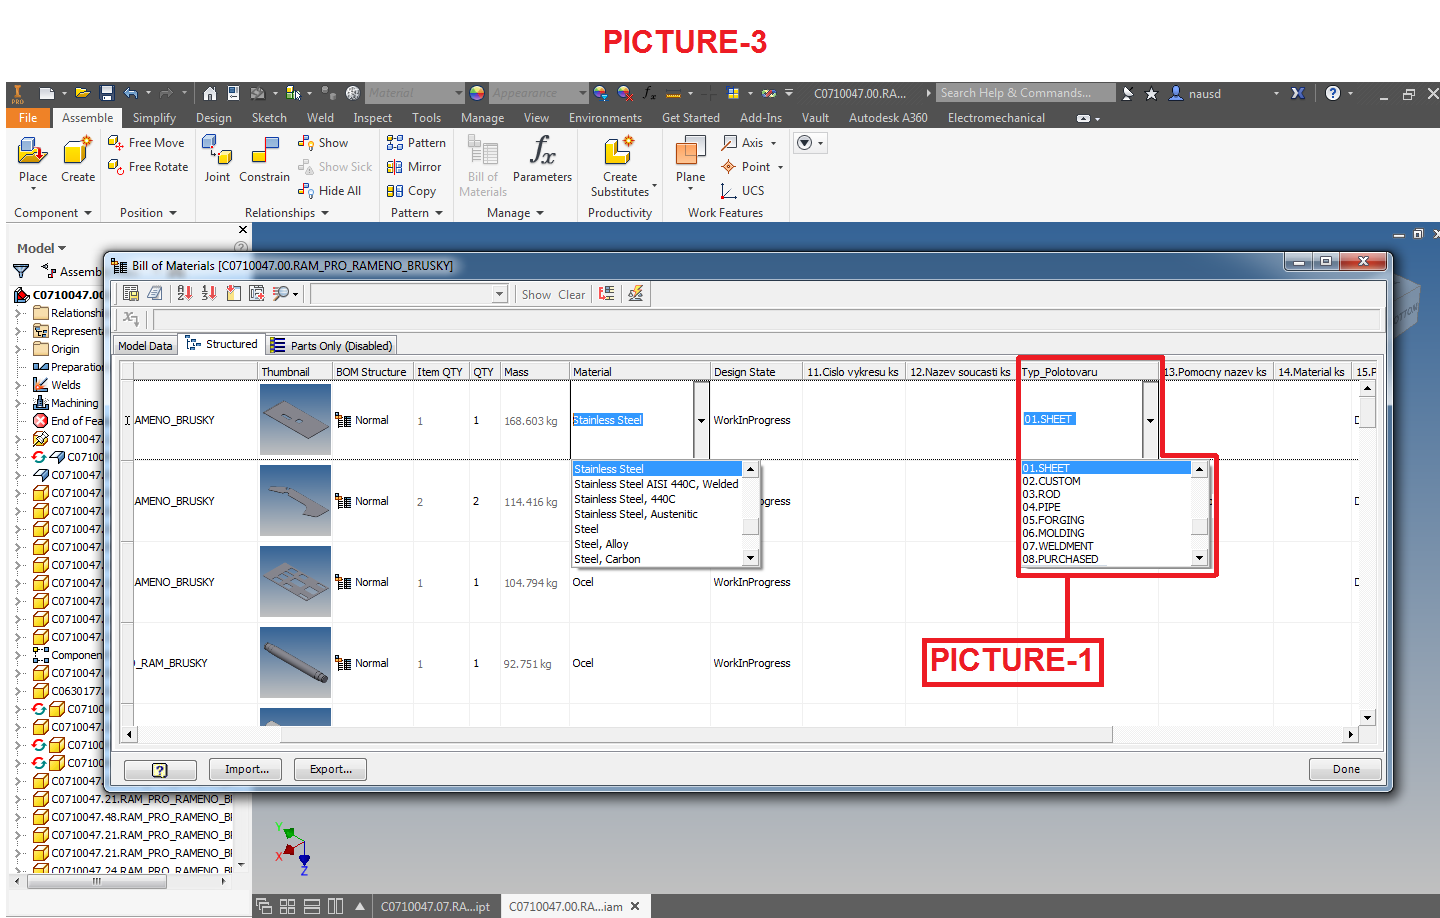Choose the Plane work feature tool
Screen dimensions: 1440x918
(689, 160)
